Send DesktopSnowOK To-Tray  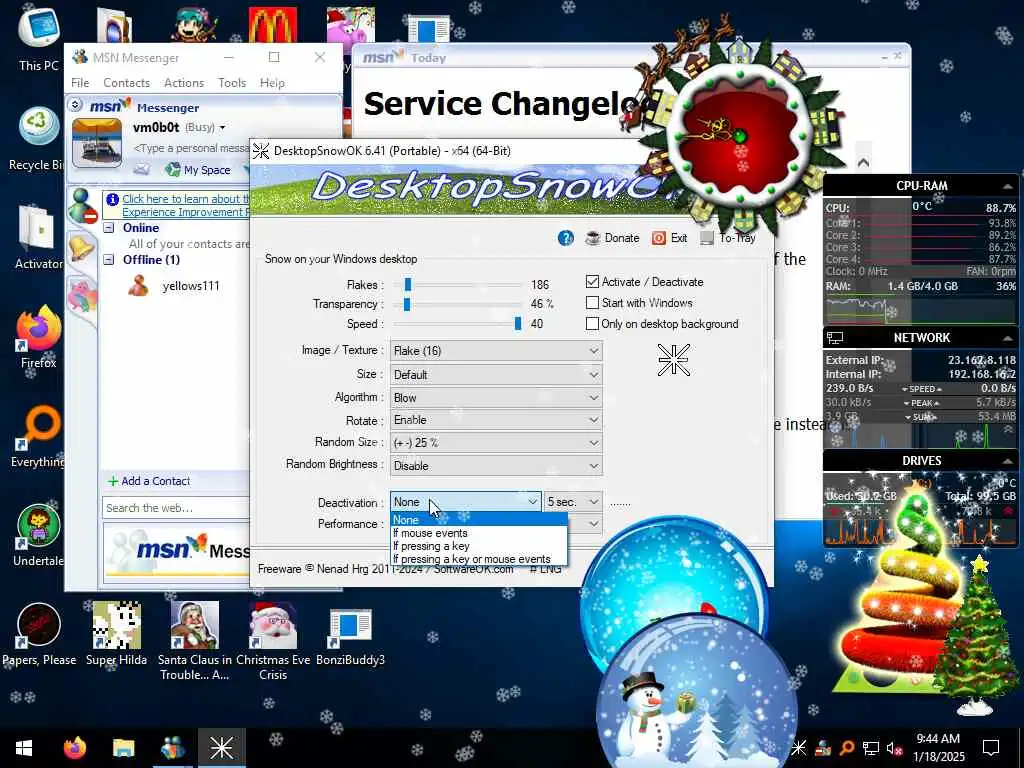coord(728,238)
